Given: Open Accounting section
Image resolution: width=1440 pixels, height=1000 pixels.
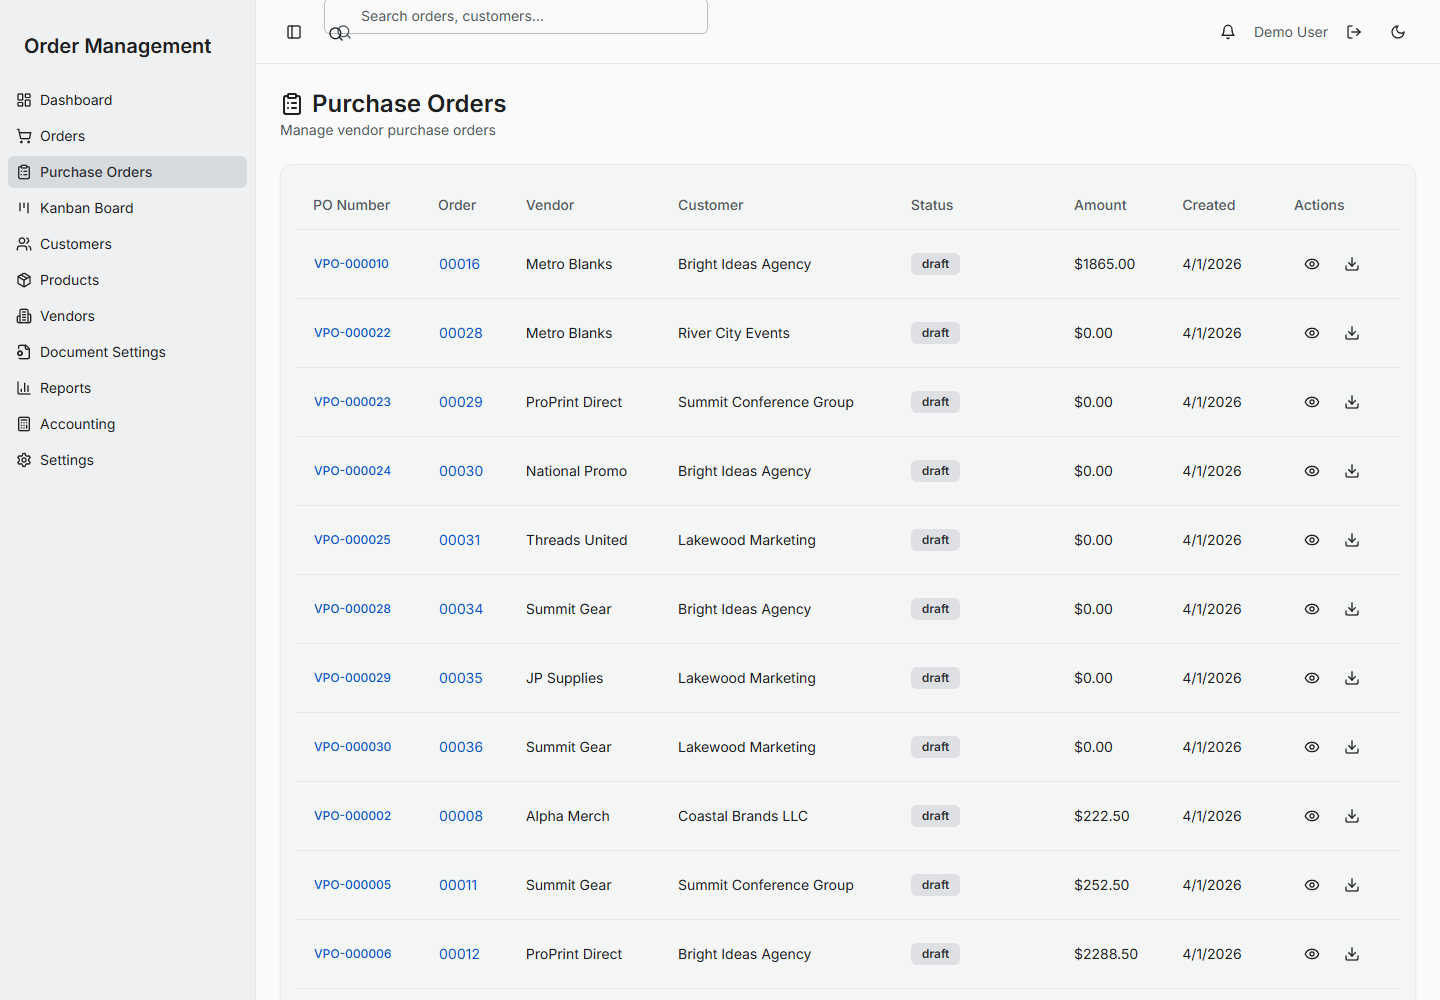Looking at the screenshot, I should click(127, 424).
